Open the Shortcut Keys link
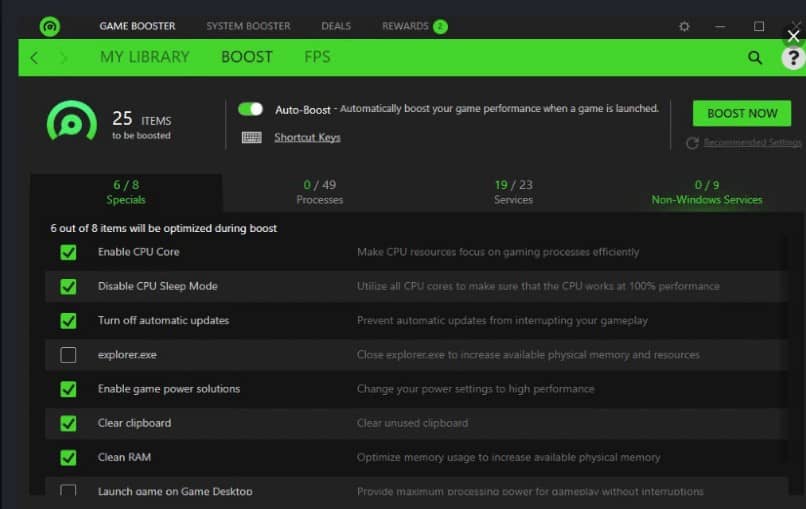 [307, 137]
